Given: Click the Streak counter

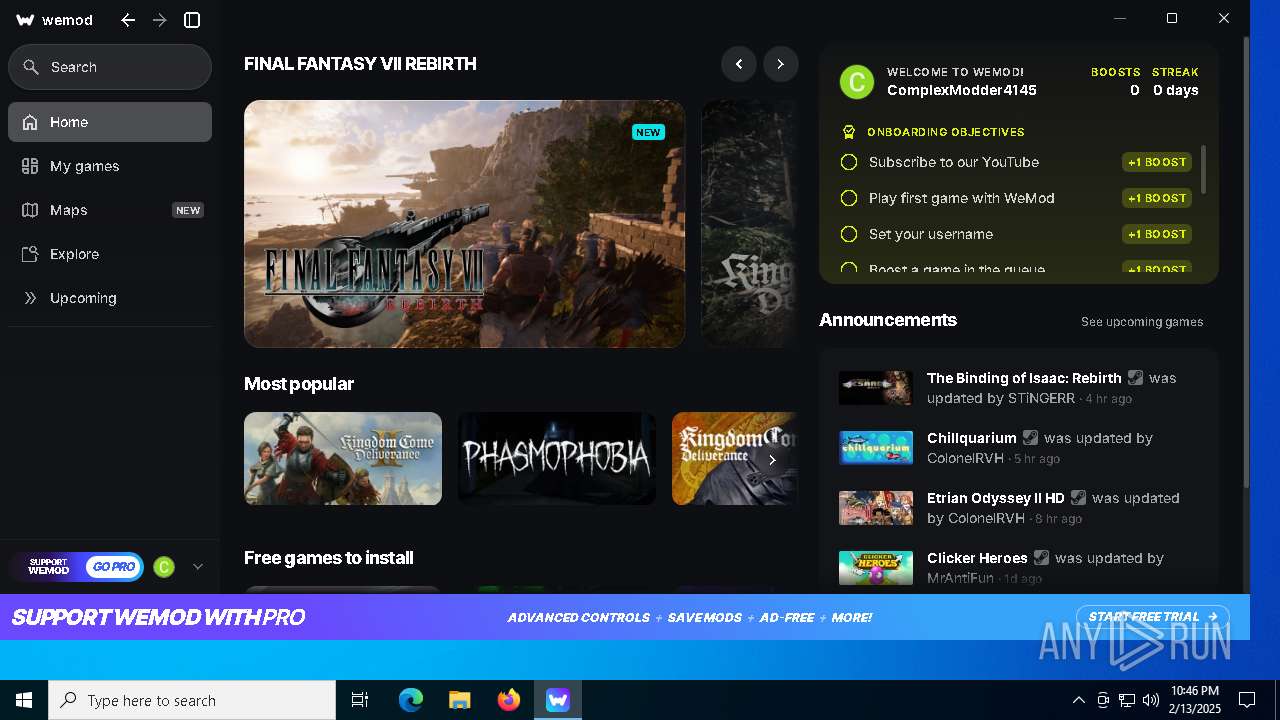Looking at the screenshot, I should click(x=1175, y=81).
